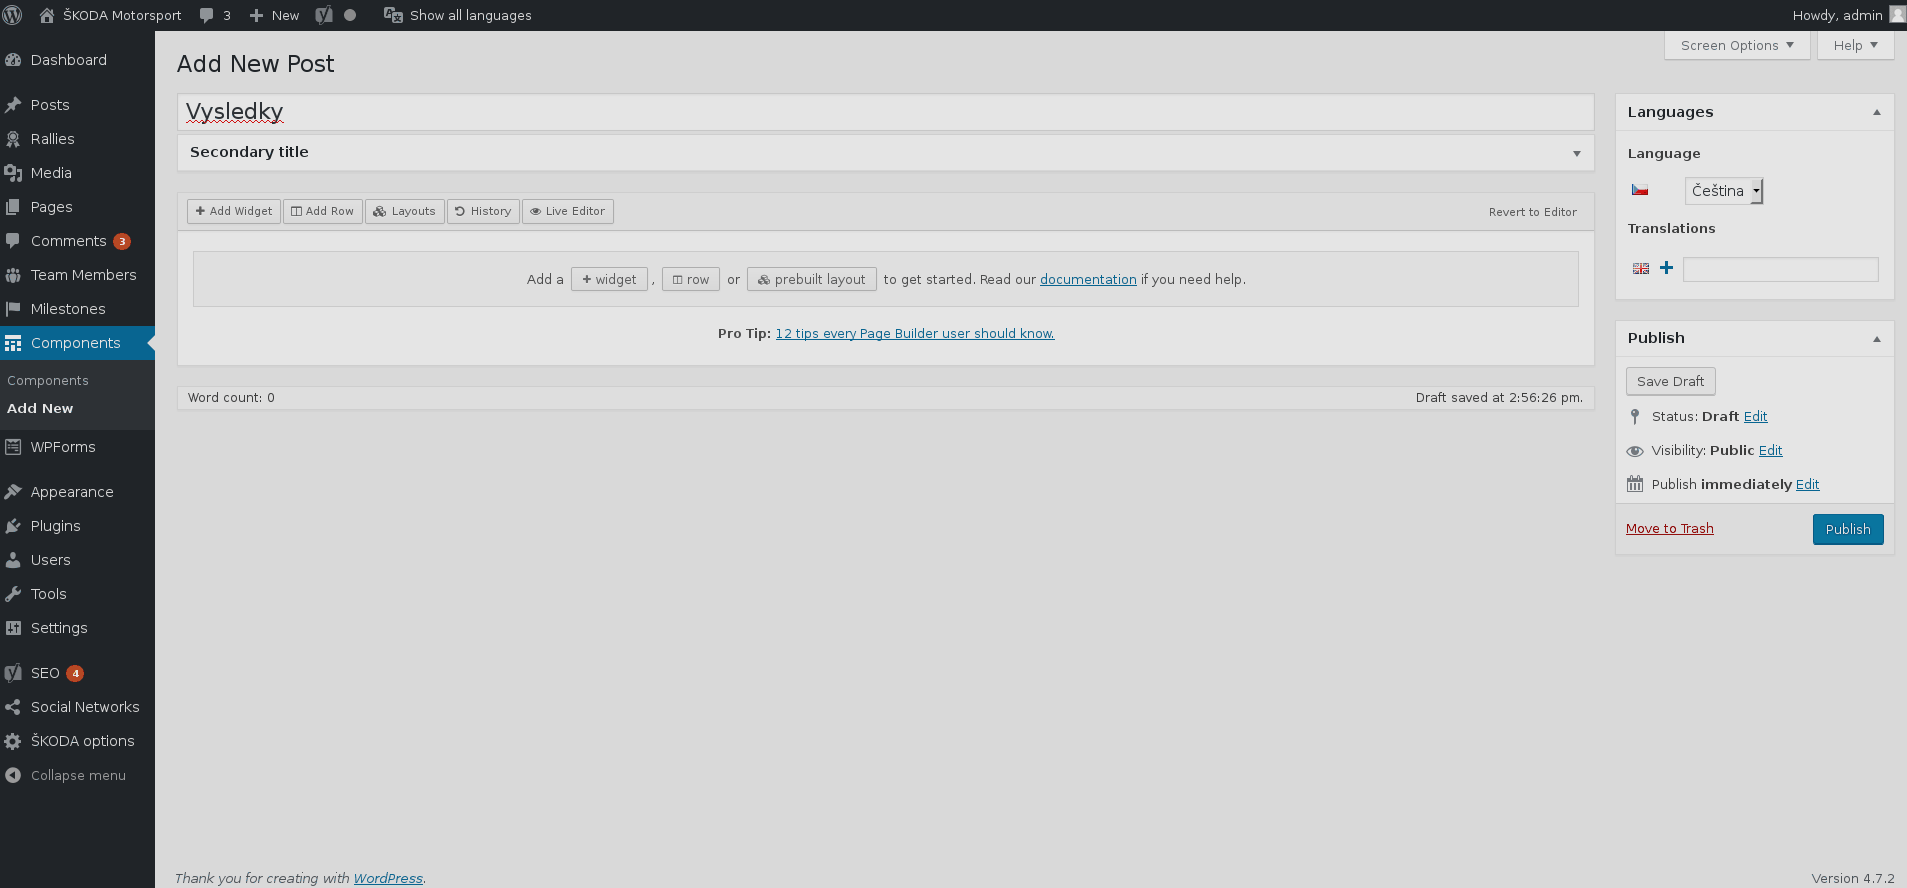Click the Appearance paintbrush icon
The image size is (1907, 888).
[x=13, y=492]
